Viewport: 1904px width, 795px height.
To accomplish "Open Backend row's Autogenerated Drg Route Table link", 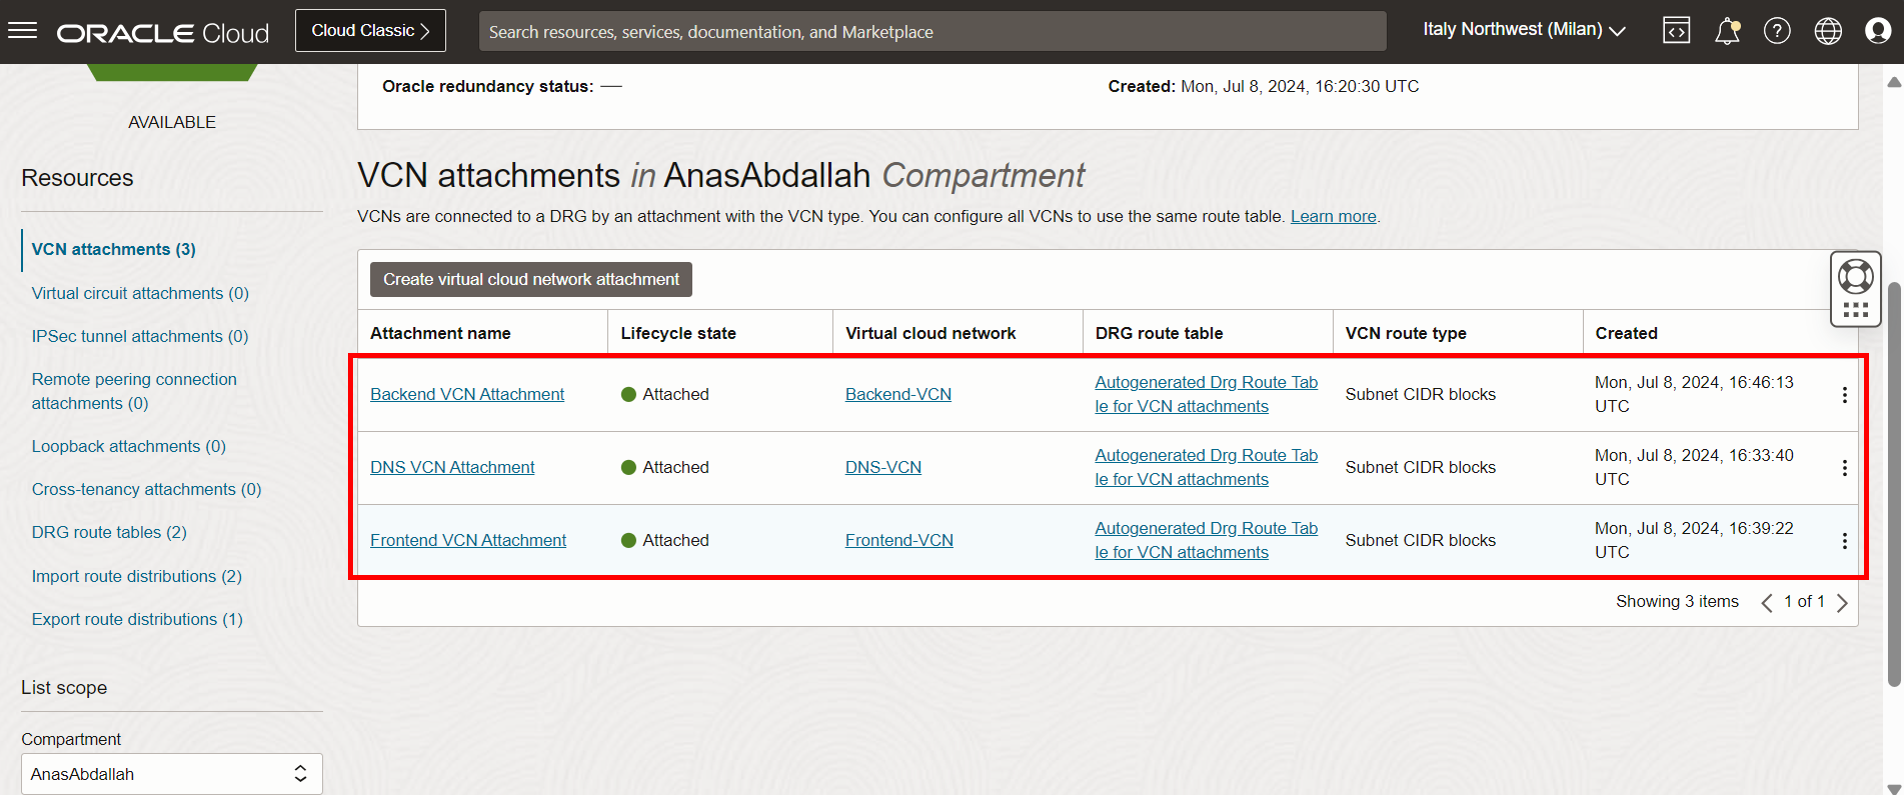I will 1206,394.
